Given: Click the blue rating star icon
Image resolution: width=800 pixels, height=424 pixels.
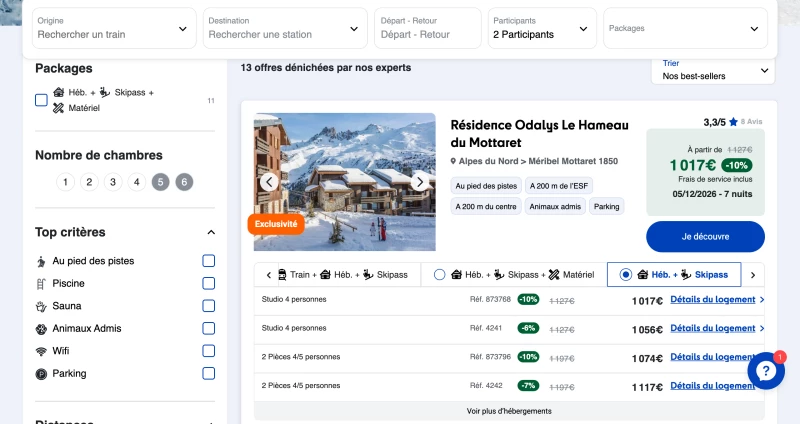Looking at the screenshot, I should pyautogui.click(x=733, y=122).
